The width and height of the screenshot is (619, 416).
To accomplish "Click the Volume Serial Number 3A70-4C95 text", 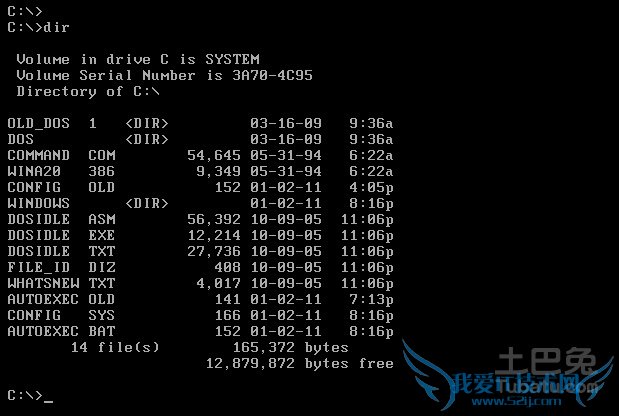I will 165,75.
